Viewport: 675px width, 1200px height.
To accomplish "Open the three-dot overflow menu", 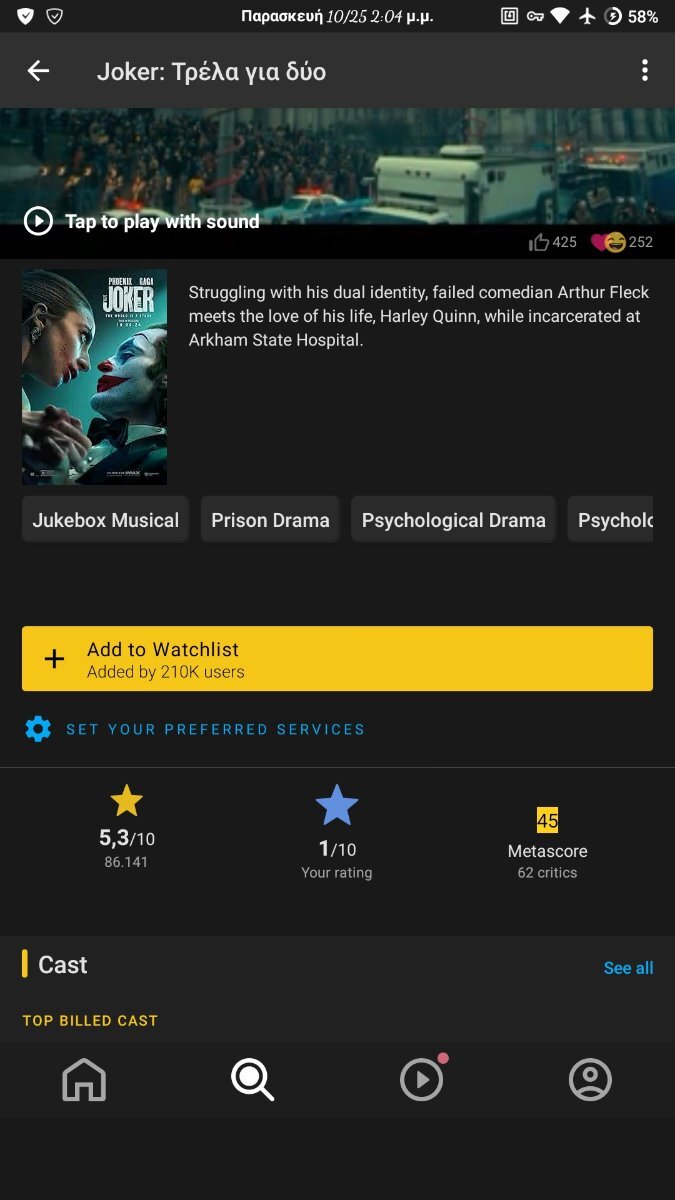I will point(644,71).
